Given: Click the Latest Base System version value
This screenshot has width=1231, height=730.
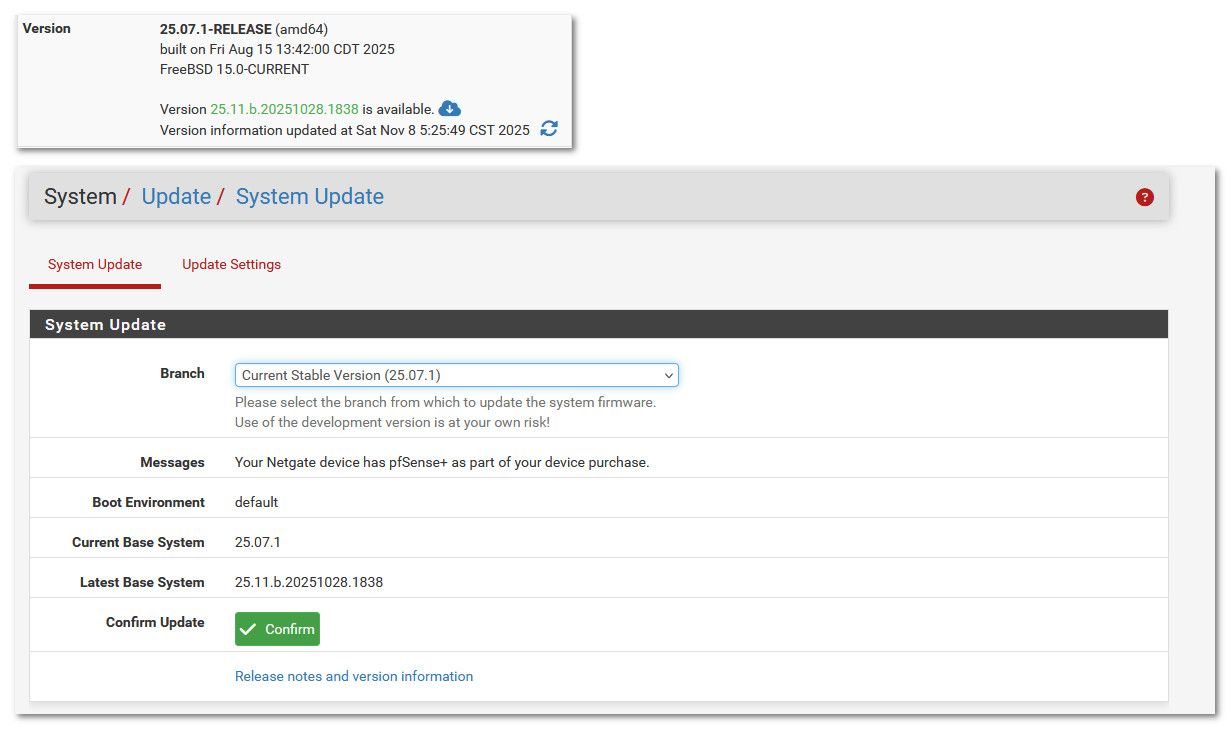Looking at the screenshot, I should click(x=308, y=582).
